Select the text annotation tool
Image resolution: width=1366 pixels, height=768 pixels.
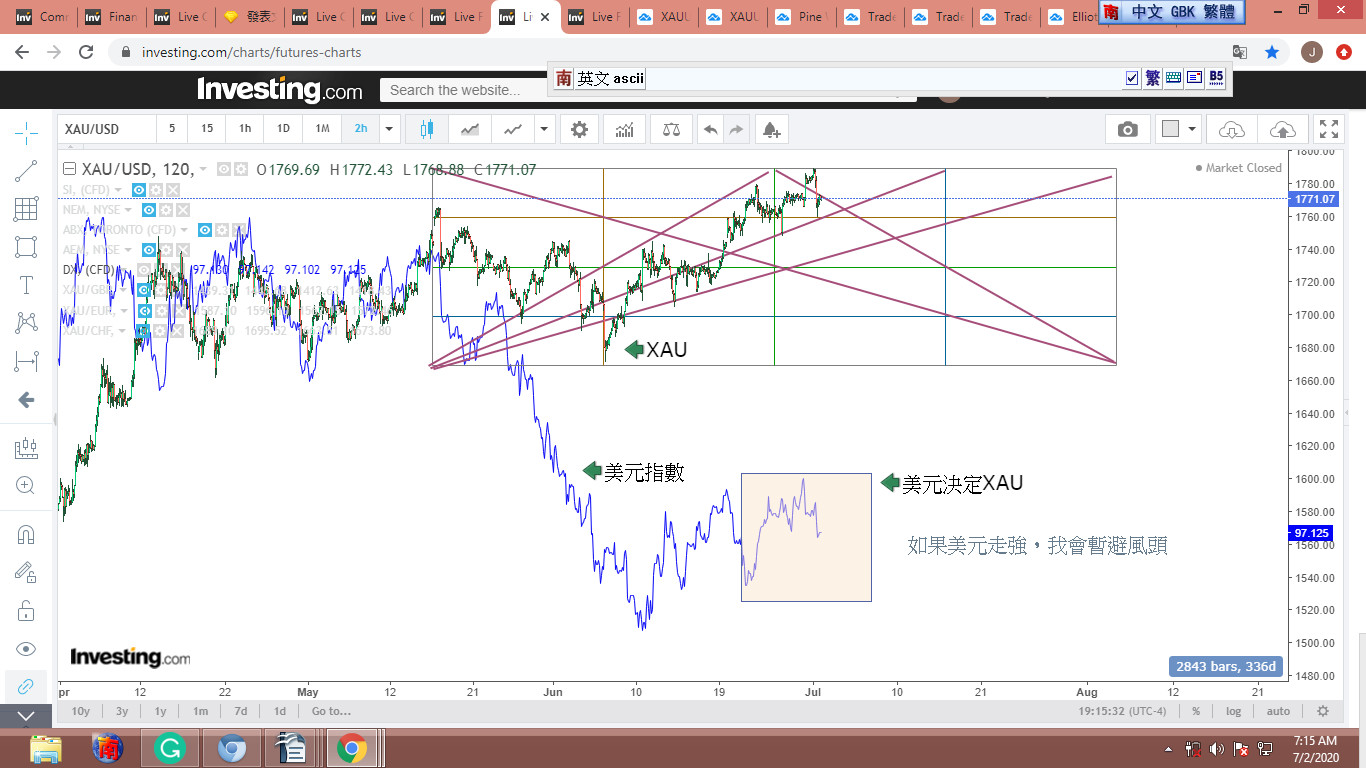point(26,285)
